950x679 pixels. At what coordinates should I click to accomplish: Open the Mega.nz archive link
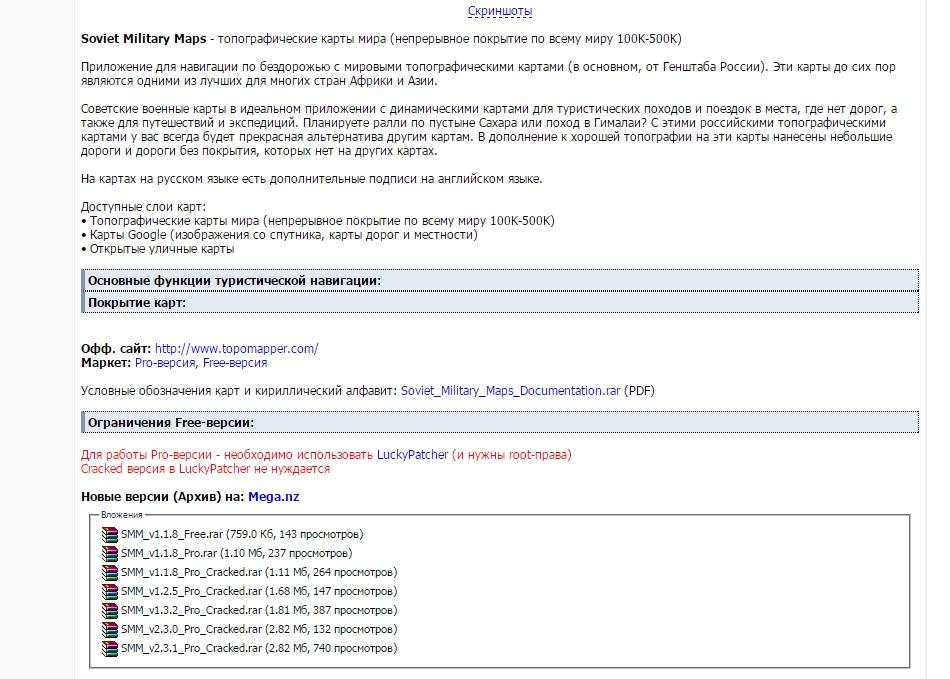click(274, 497)
